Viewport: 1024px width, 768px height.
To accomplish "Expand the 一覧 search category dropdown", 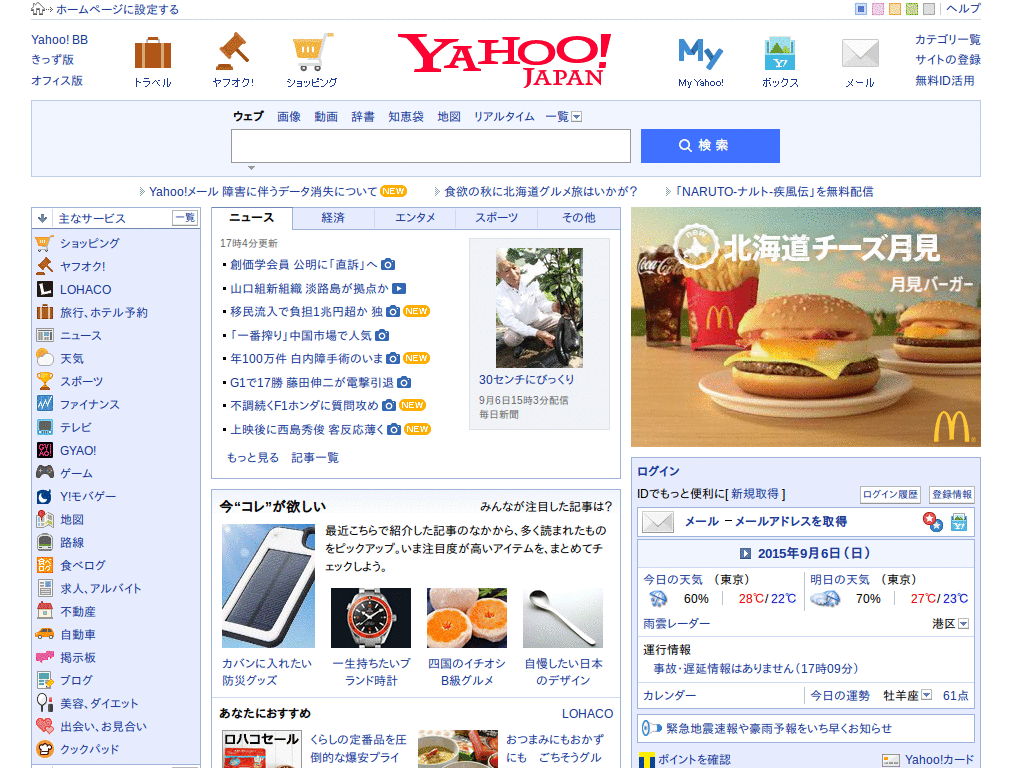I will pos(577,117).
